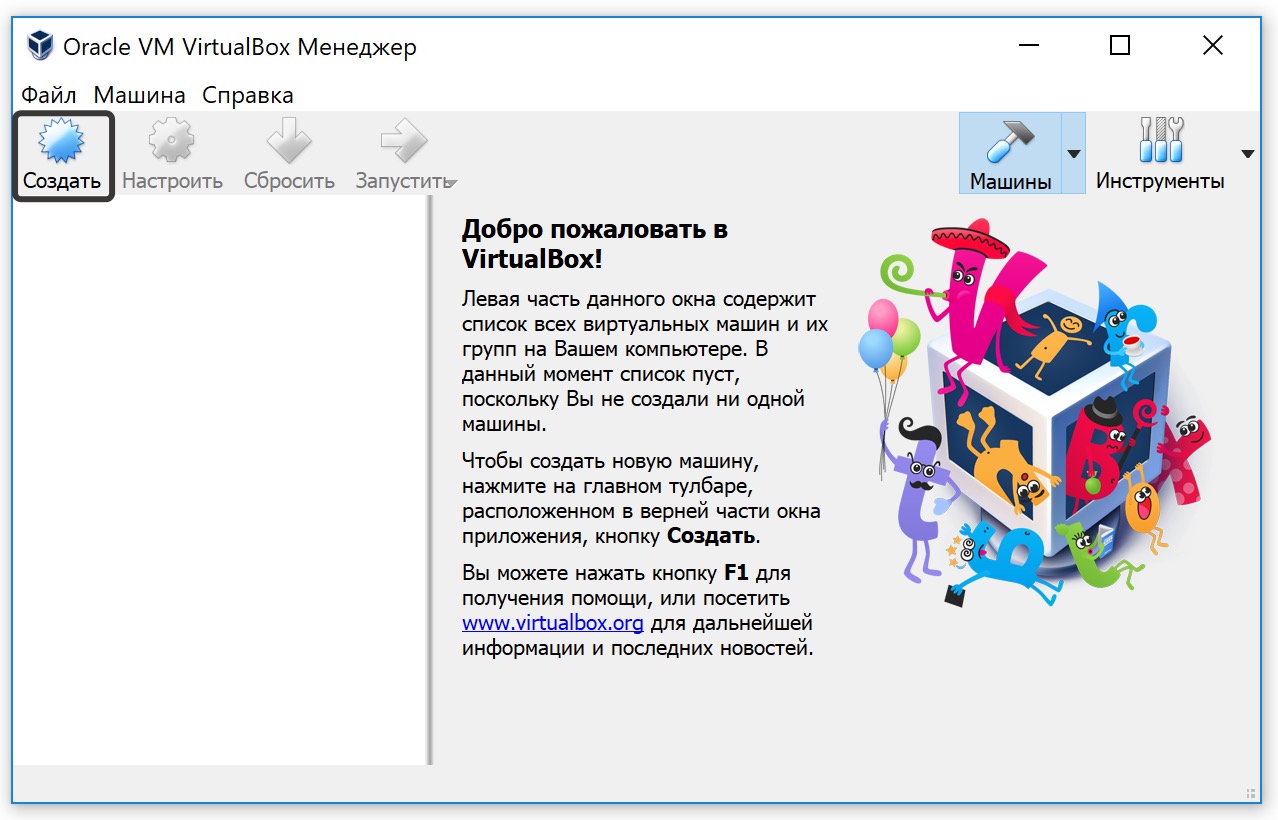Click the VirtualBox logo in title bar
Image resolution: width=1278 pixels, height=820 pixels.
pyautogui.click(x=40, y=45)
